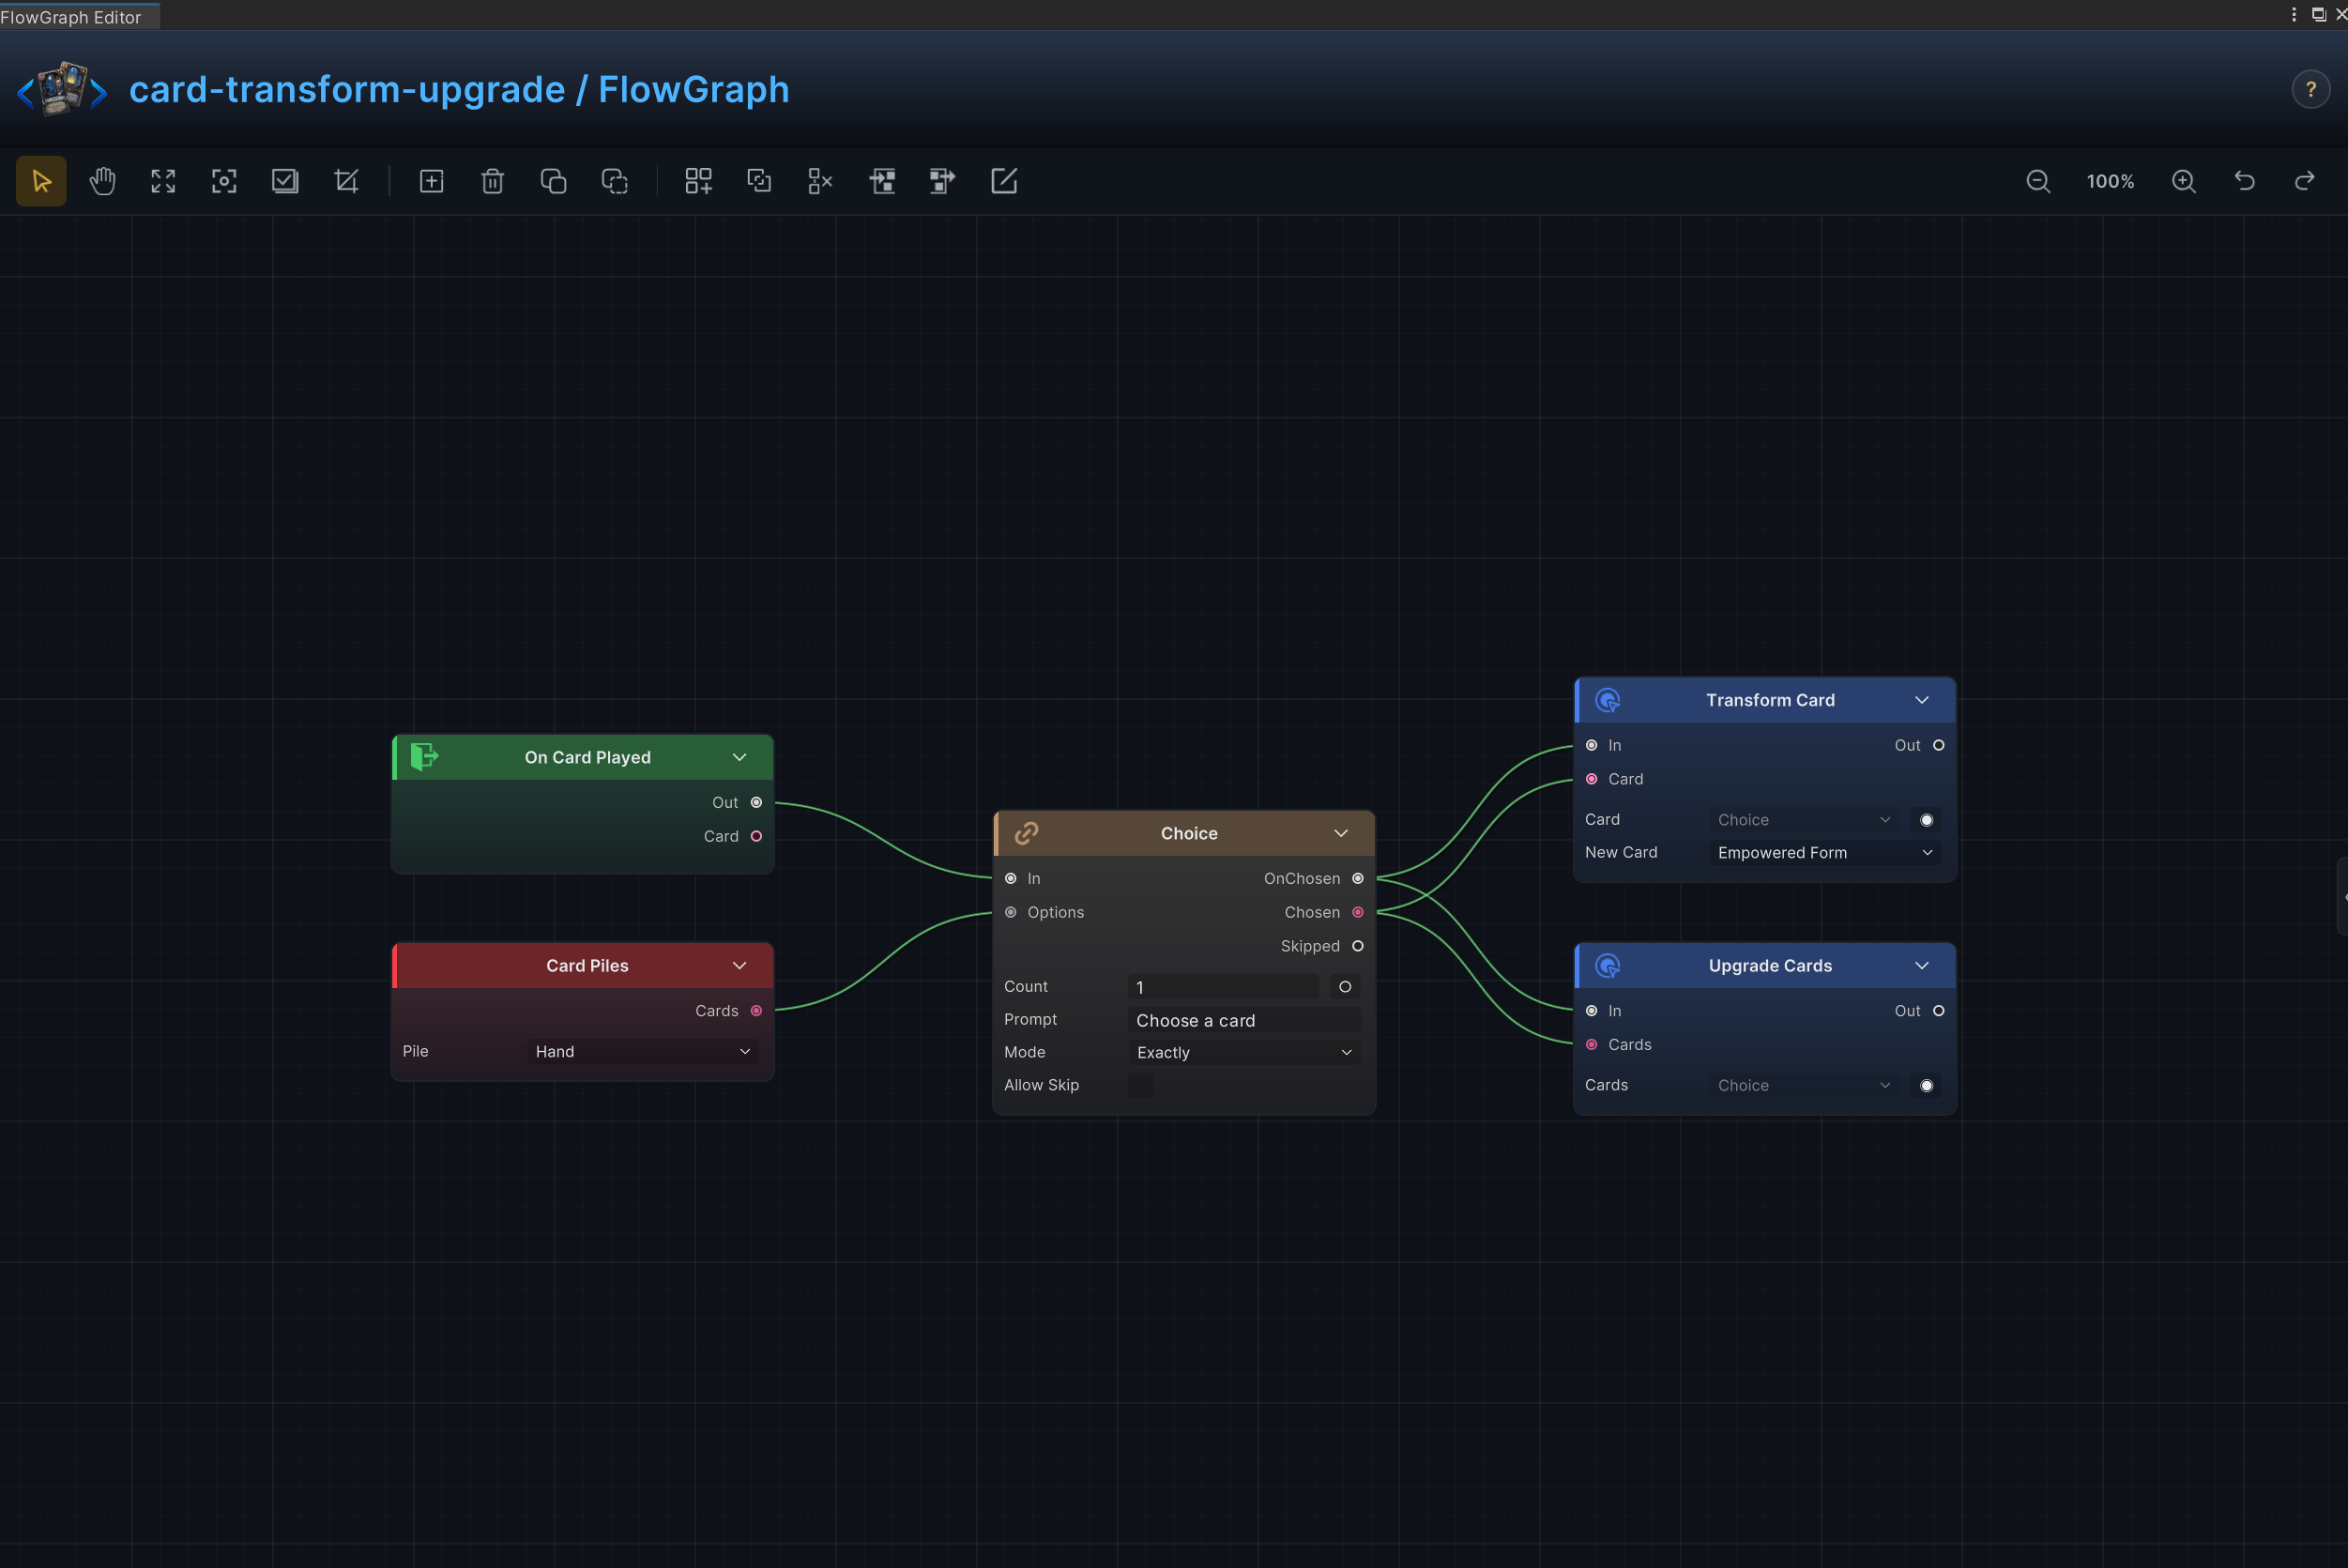Image resolution: width=2348 pixels, height=1568 pixels.
Task: Click the dashed duplicate squares icon
Action: pyautogui.click(x=614, y=181)
